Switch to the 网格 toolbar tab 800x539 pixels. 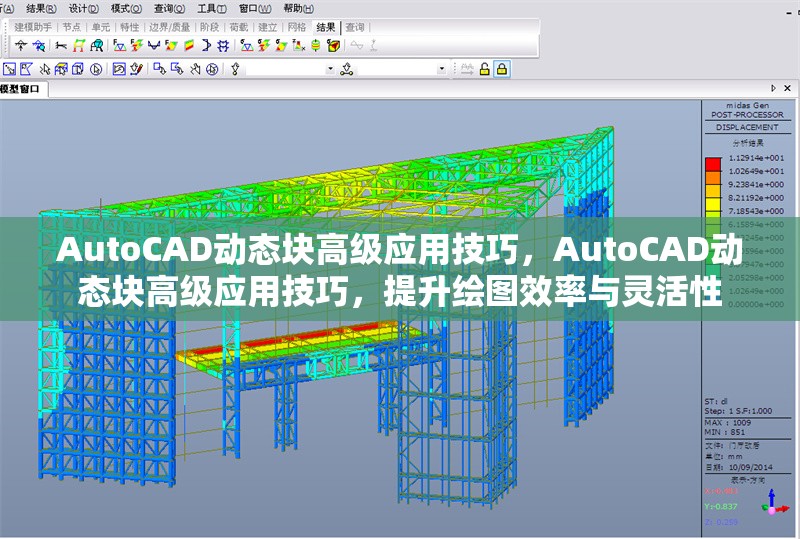pyautogui.click(x=296, y=27)
